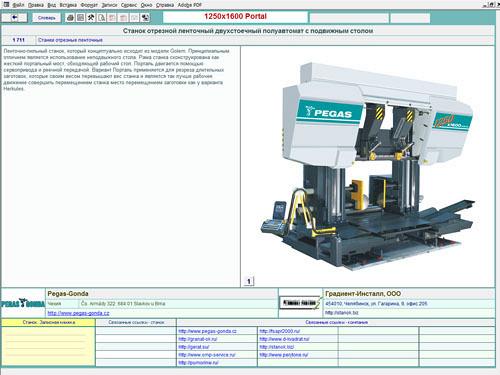Click the crossed hammer tools icon
Screen dimensions: 500x375
coord(91,18)
